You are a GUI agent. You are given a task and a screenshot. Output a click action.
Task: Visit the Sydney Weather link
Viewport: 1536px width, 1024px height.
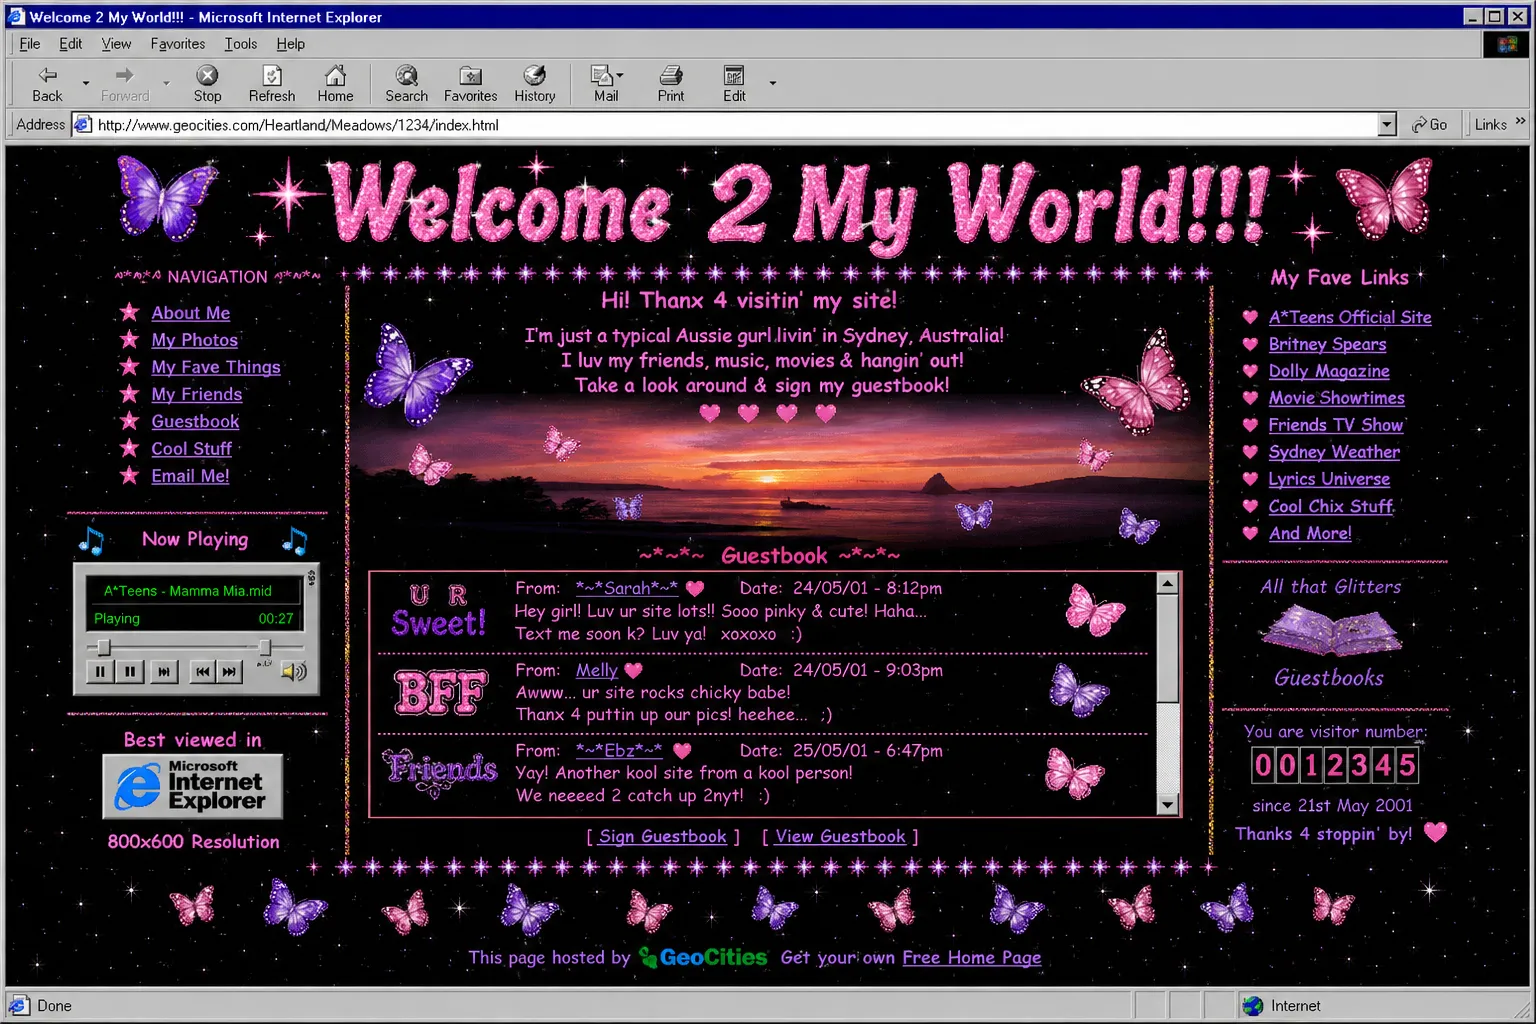coord(1334,452)
